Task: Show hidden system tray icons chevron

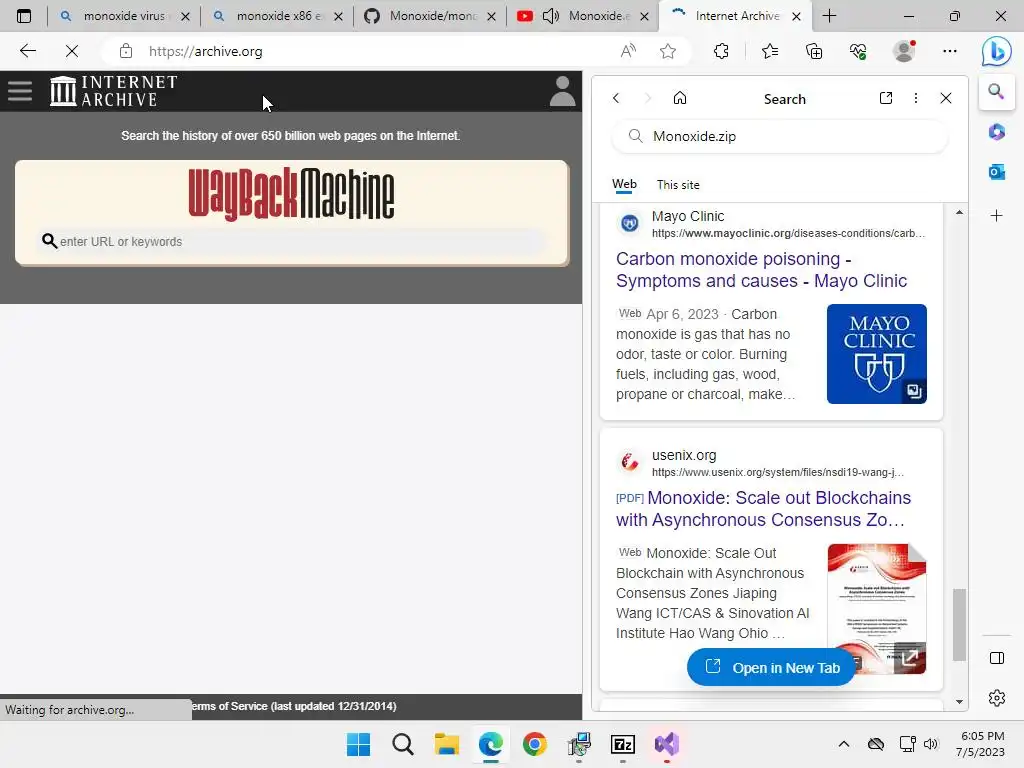Action: pyautogui.click(x=844, y=744)
